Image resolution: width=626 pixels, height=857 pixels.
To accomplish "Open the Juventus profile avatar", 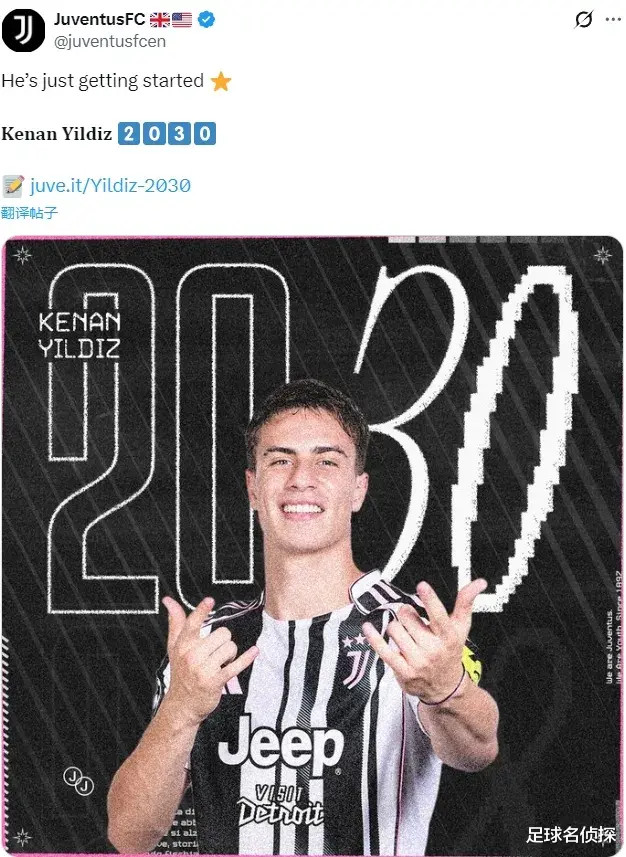I will tap(24, 30).
